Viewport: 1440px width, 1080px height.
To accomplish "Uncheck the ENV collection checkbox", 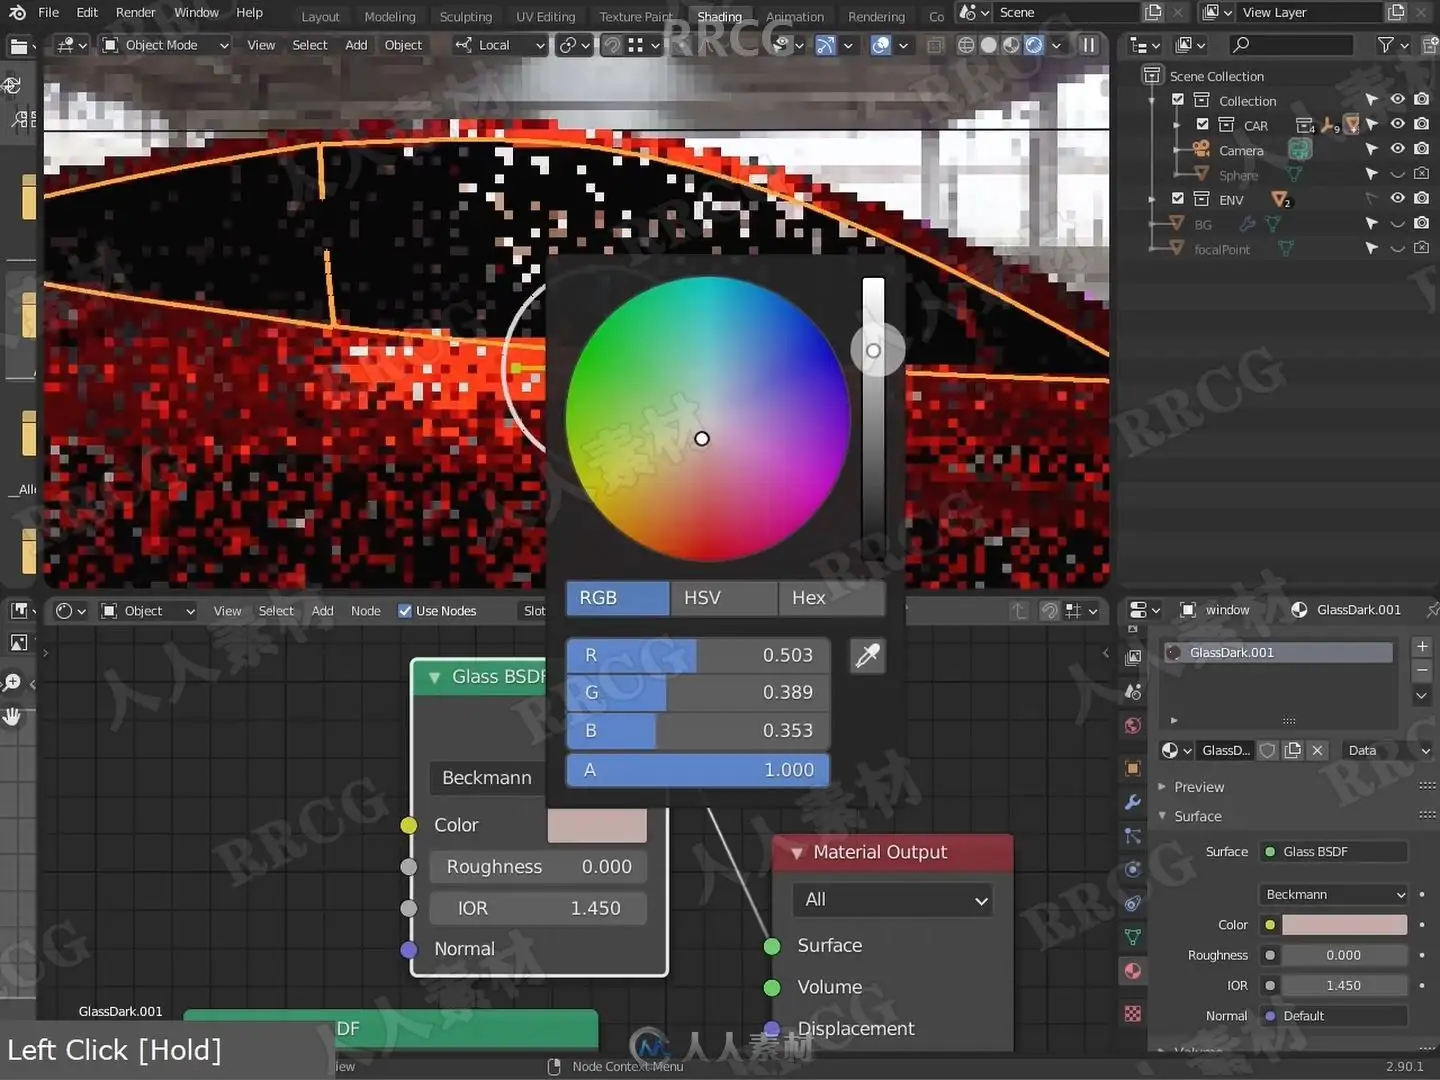I will (1178, 199).
